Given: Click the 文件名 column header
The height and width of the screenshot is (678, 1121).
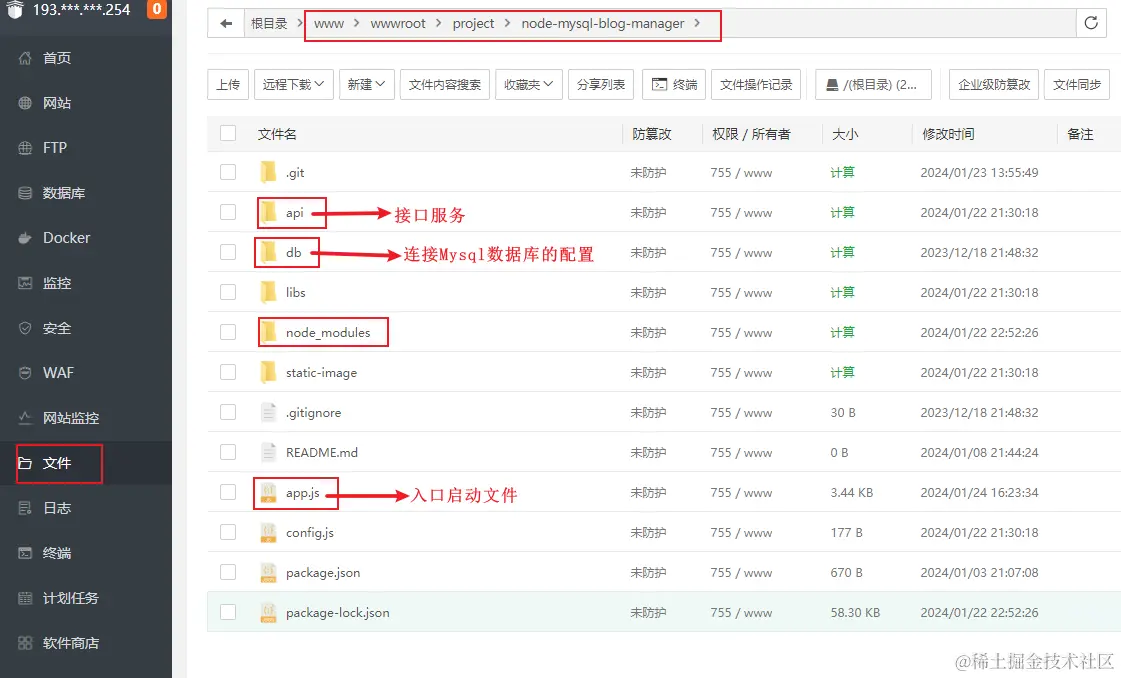Looking at the screenshot, I should click(277, 134).
